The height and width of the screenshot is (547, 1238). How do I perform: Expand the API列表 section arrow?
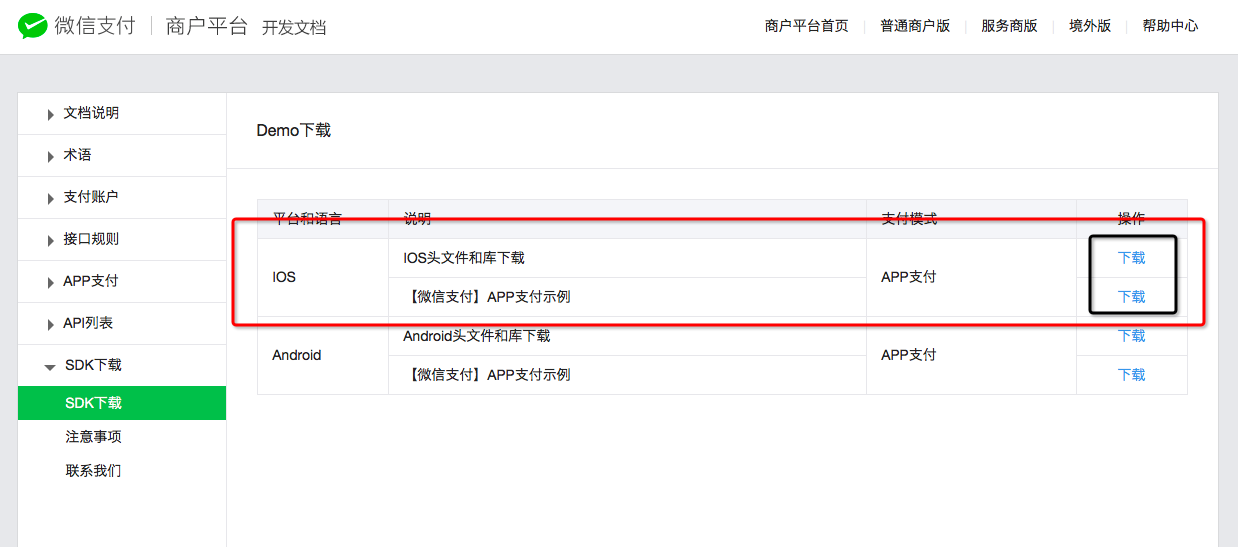(51, 325)
